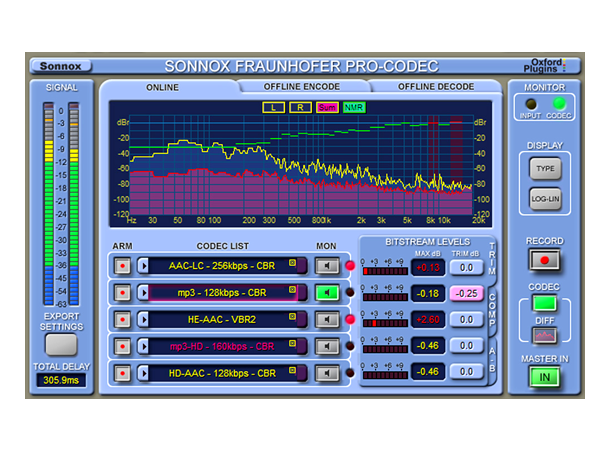The image size is (610, 450).
Task: Expand codec menu arrow for mp3-HD row
Action: [144, 346]
